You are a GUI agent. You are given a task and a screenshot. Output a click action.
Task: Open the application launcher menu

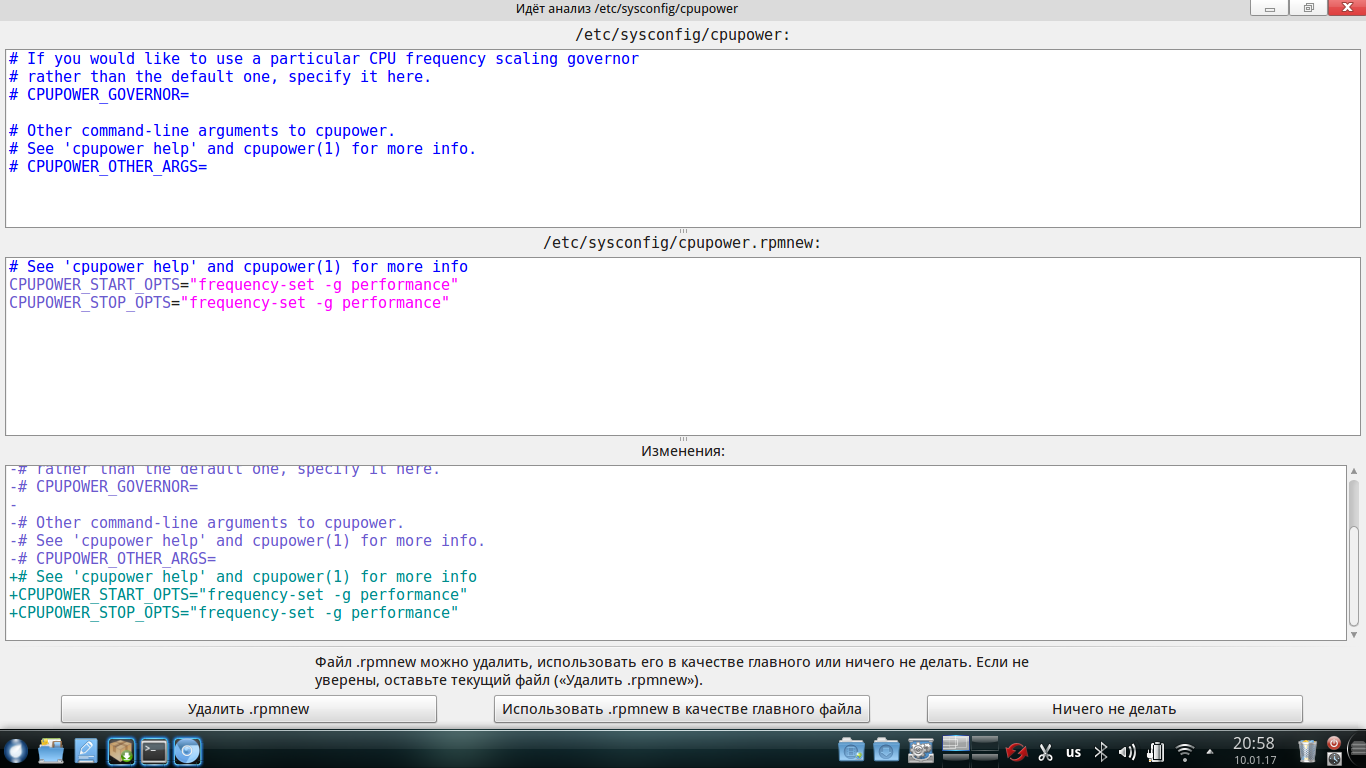point(16,750)
